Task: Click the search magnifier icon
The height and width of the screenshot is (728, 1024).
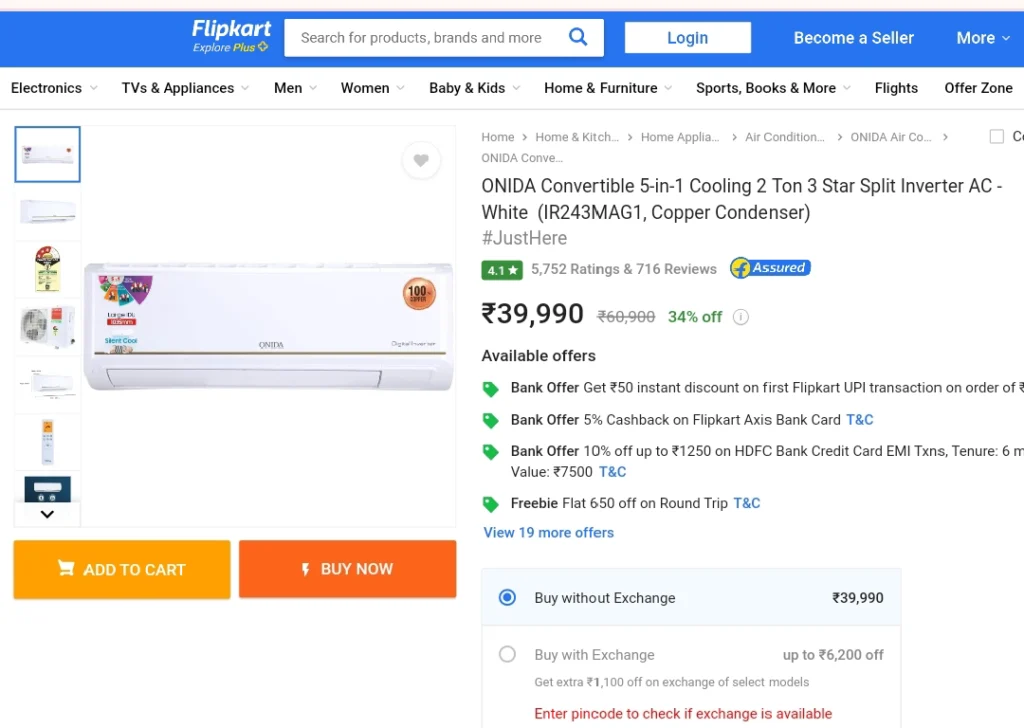Action: [x=578, y=37]
